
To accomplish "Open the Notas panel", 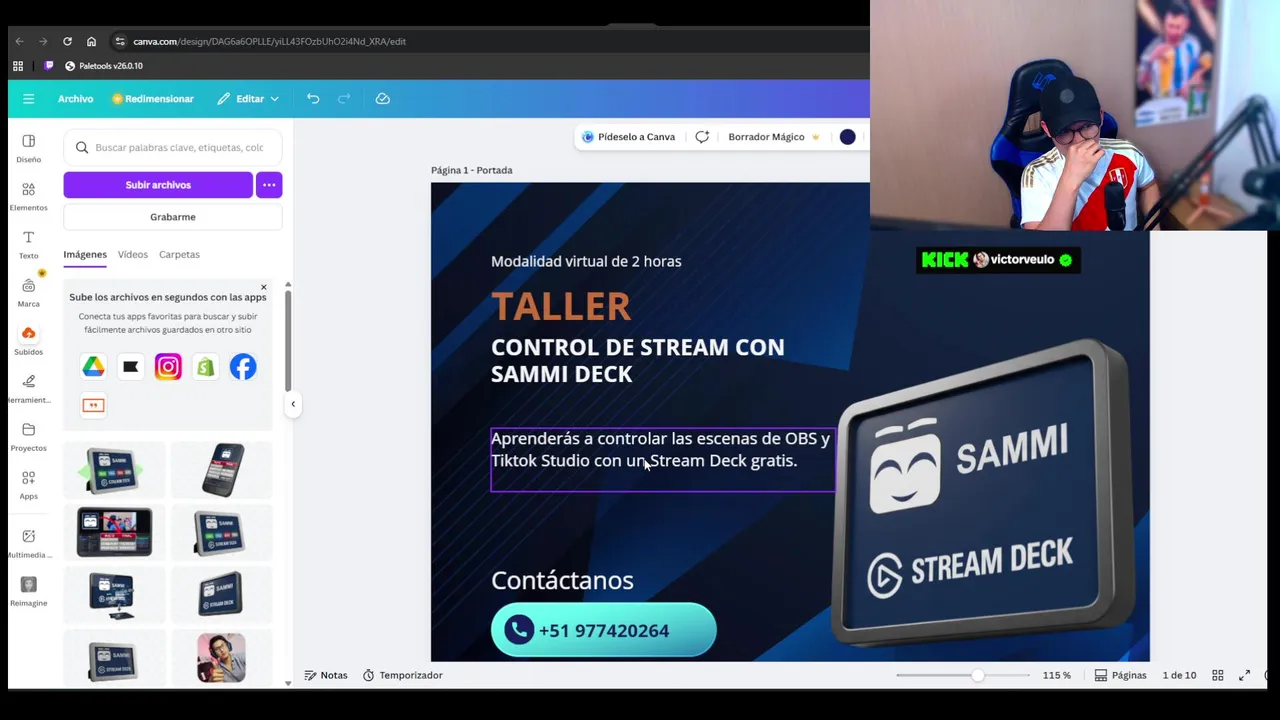I will tap(326, 676).
